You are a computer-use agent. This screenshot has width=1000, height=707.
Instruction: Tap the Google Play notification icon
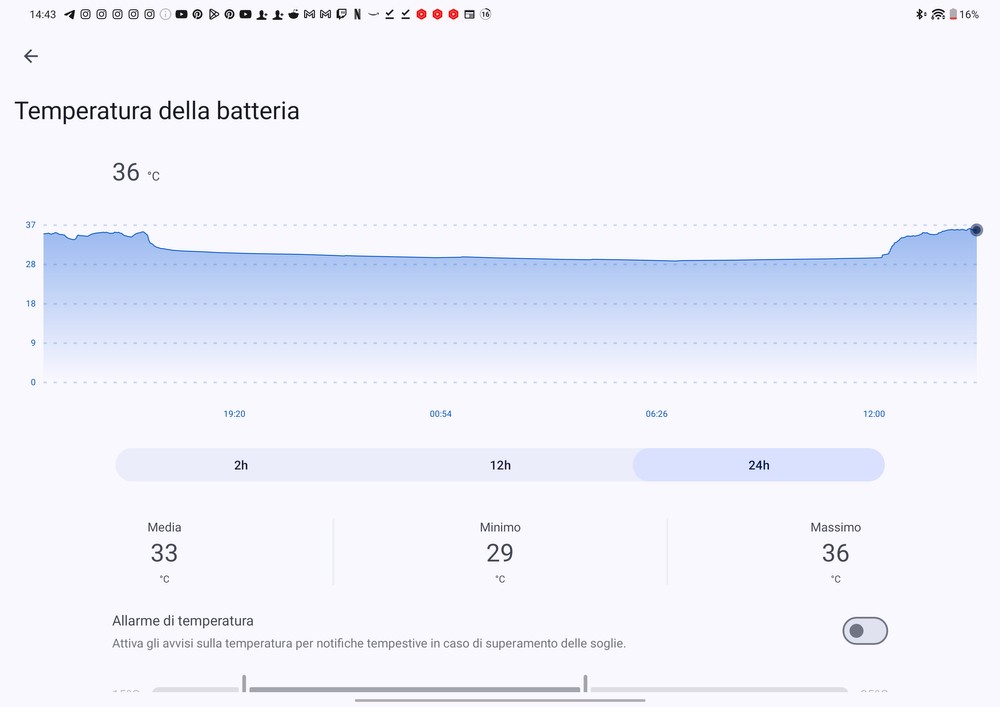pos(214,14)
